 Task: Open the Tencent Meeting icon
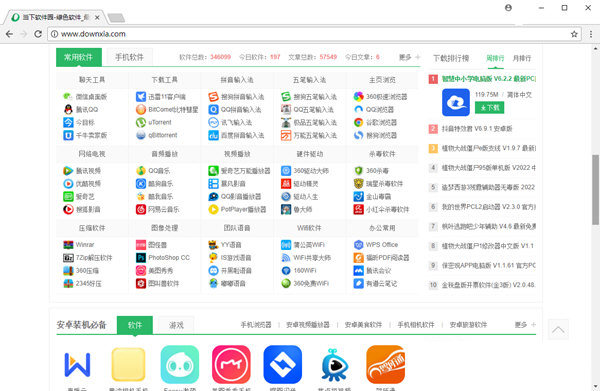(x=359, y=270)
